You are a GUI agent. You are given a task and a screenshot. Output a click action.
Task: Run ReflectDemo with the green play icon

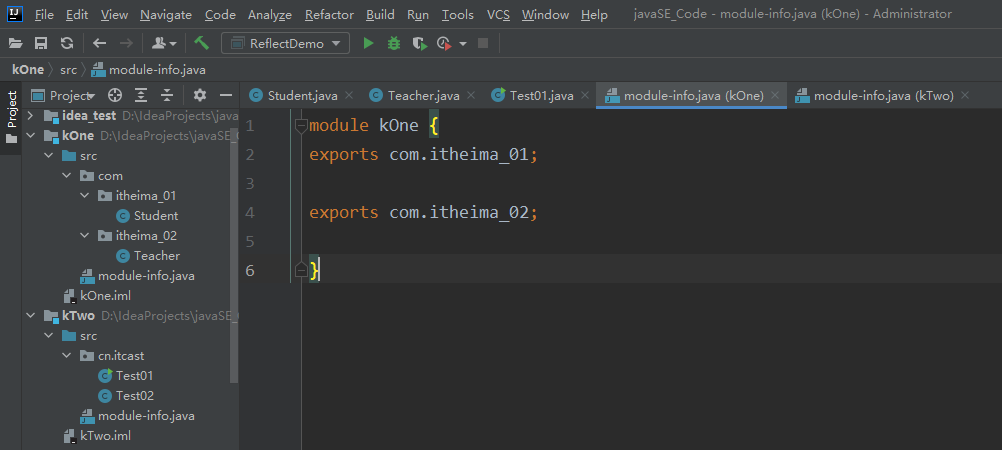[x=368, y=43]
